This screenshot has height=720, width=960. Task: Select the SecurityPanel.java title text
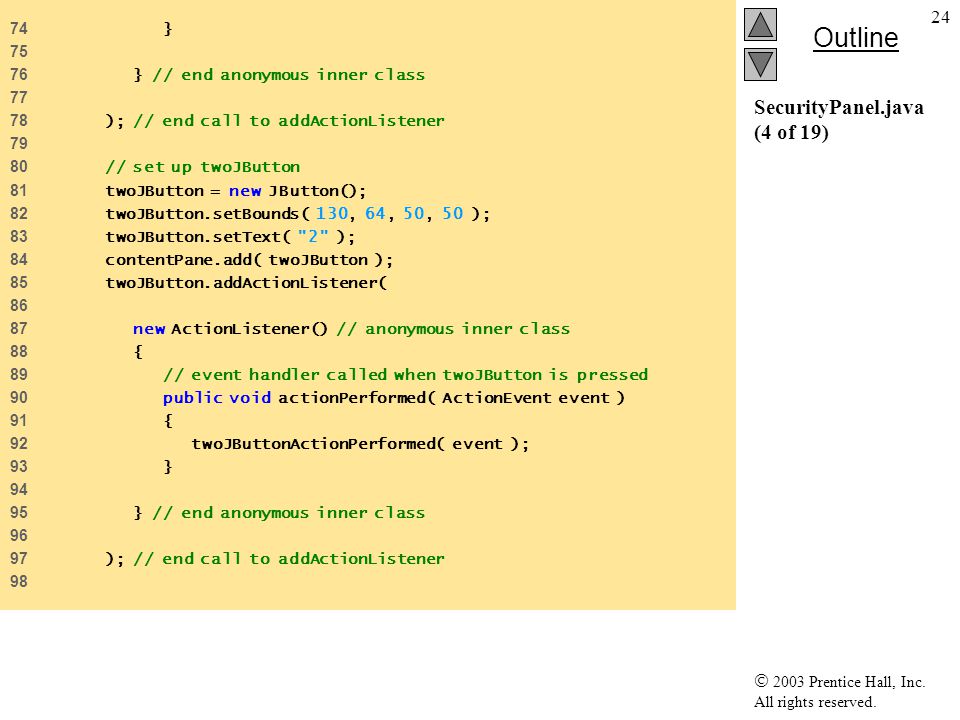point(839,108)
